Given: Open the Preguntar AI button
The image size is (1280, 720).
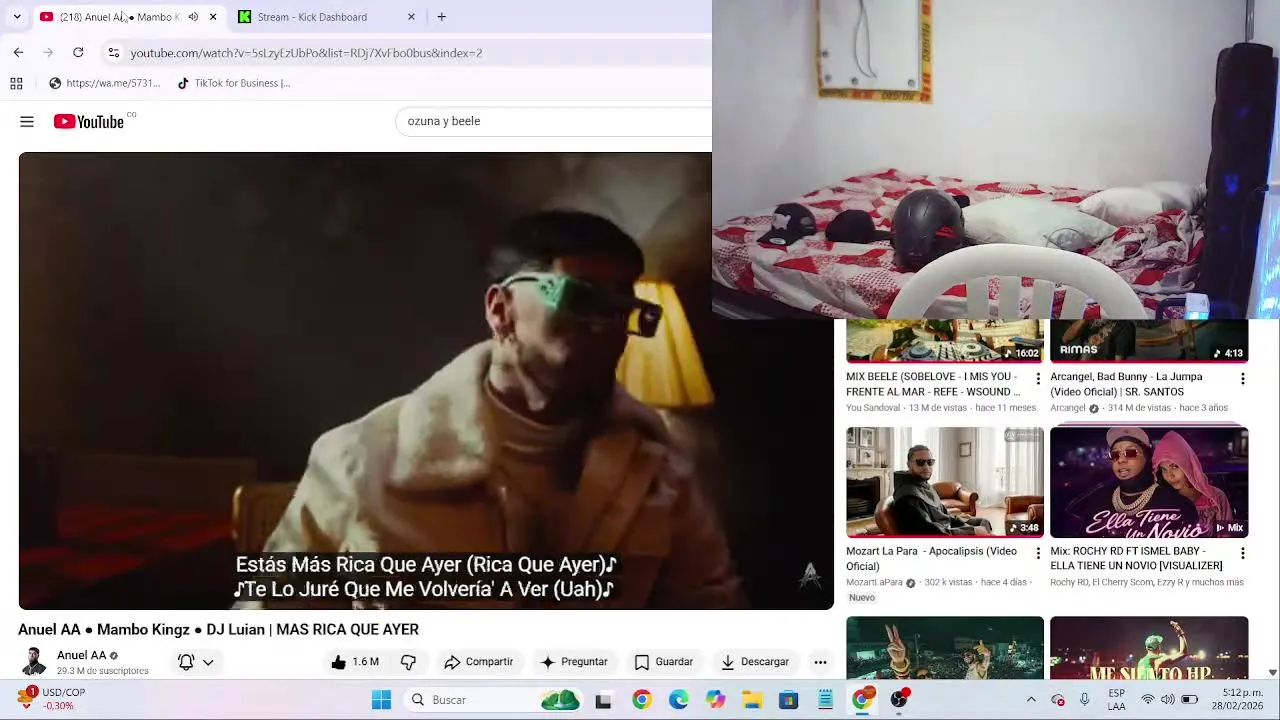Looking at the screenshot, I should click(574, 662).
